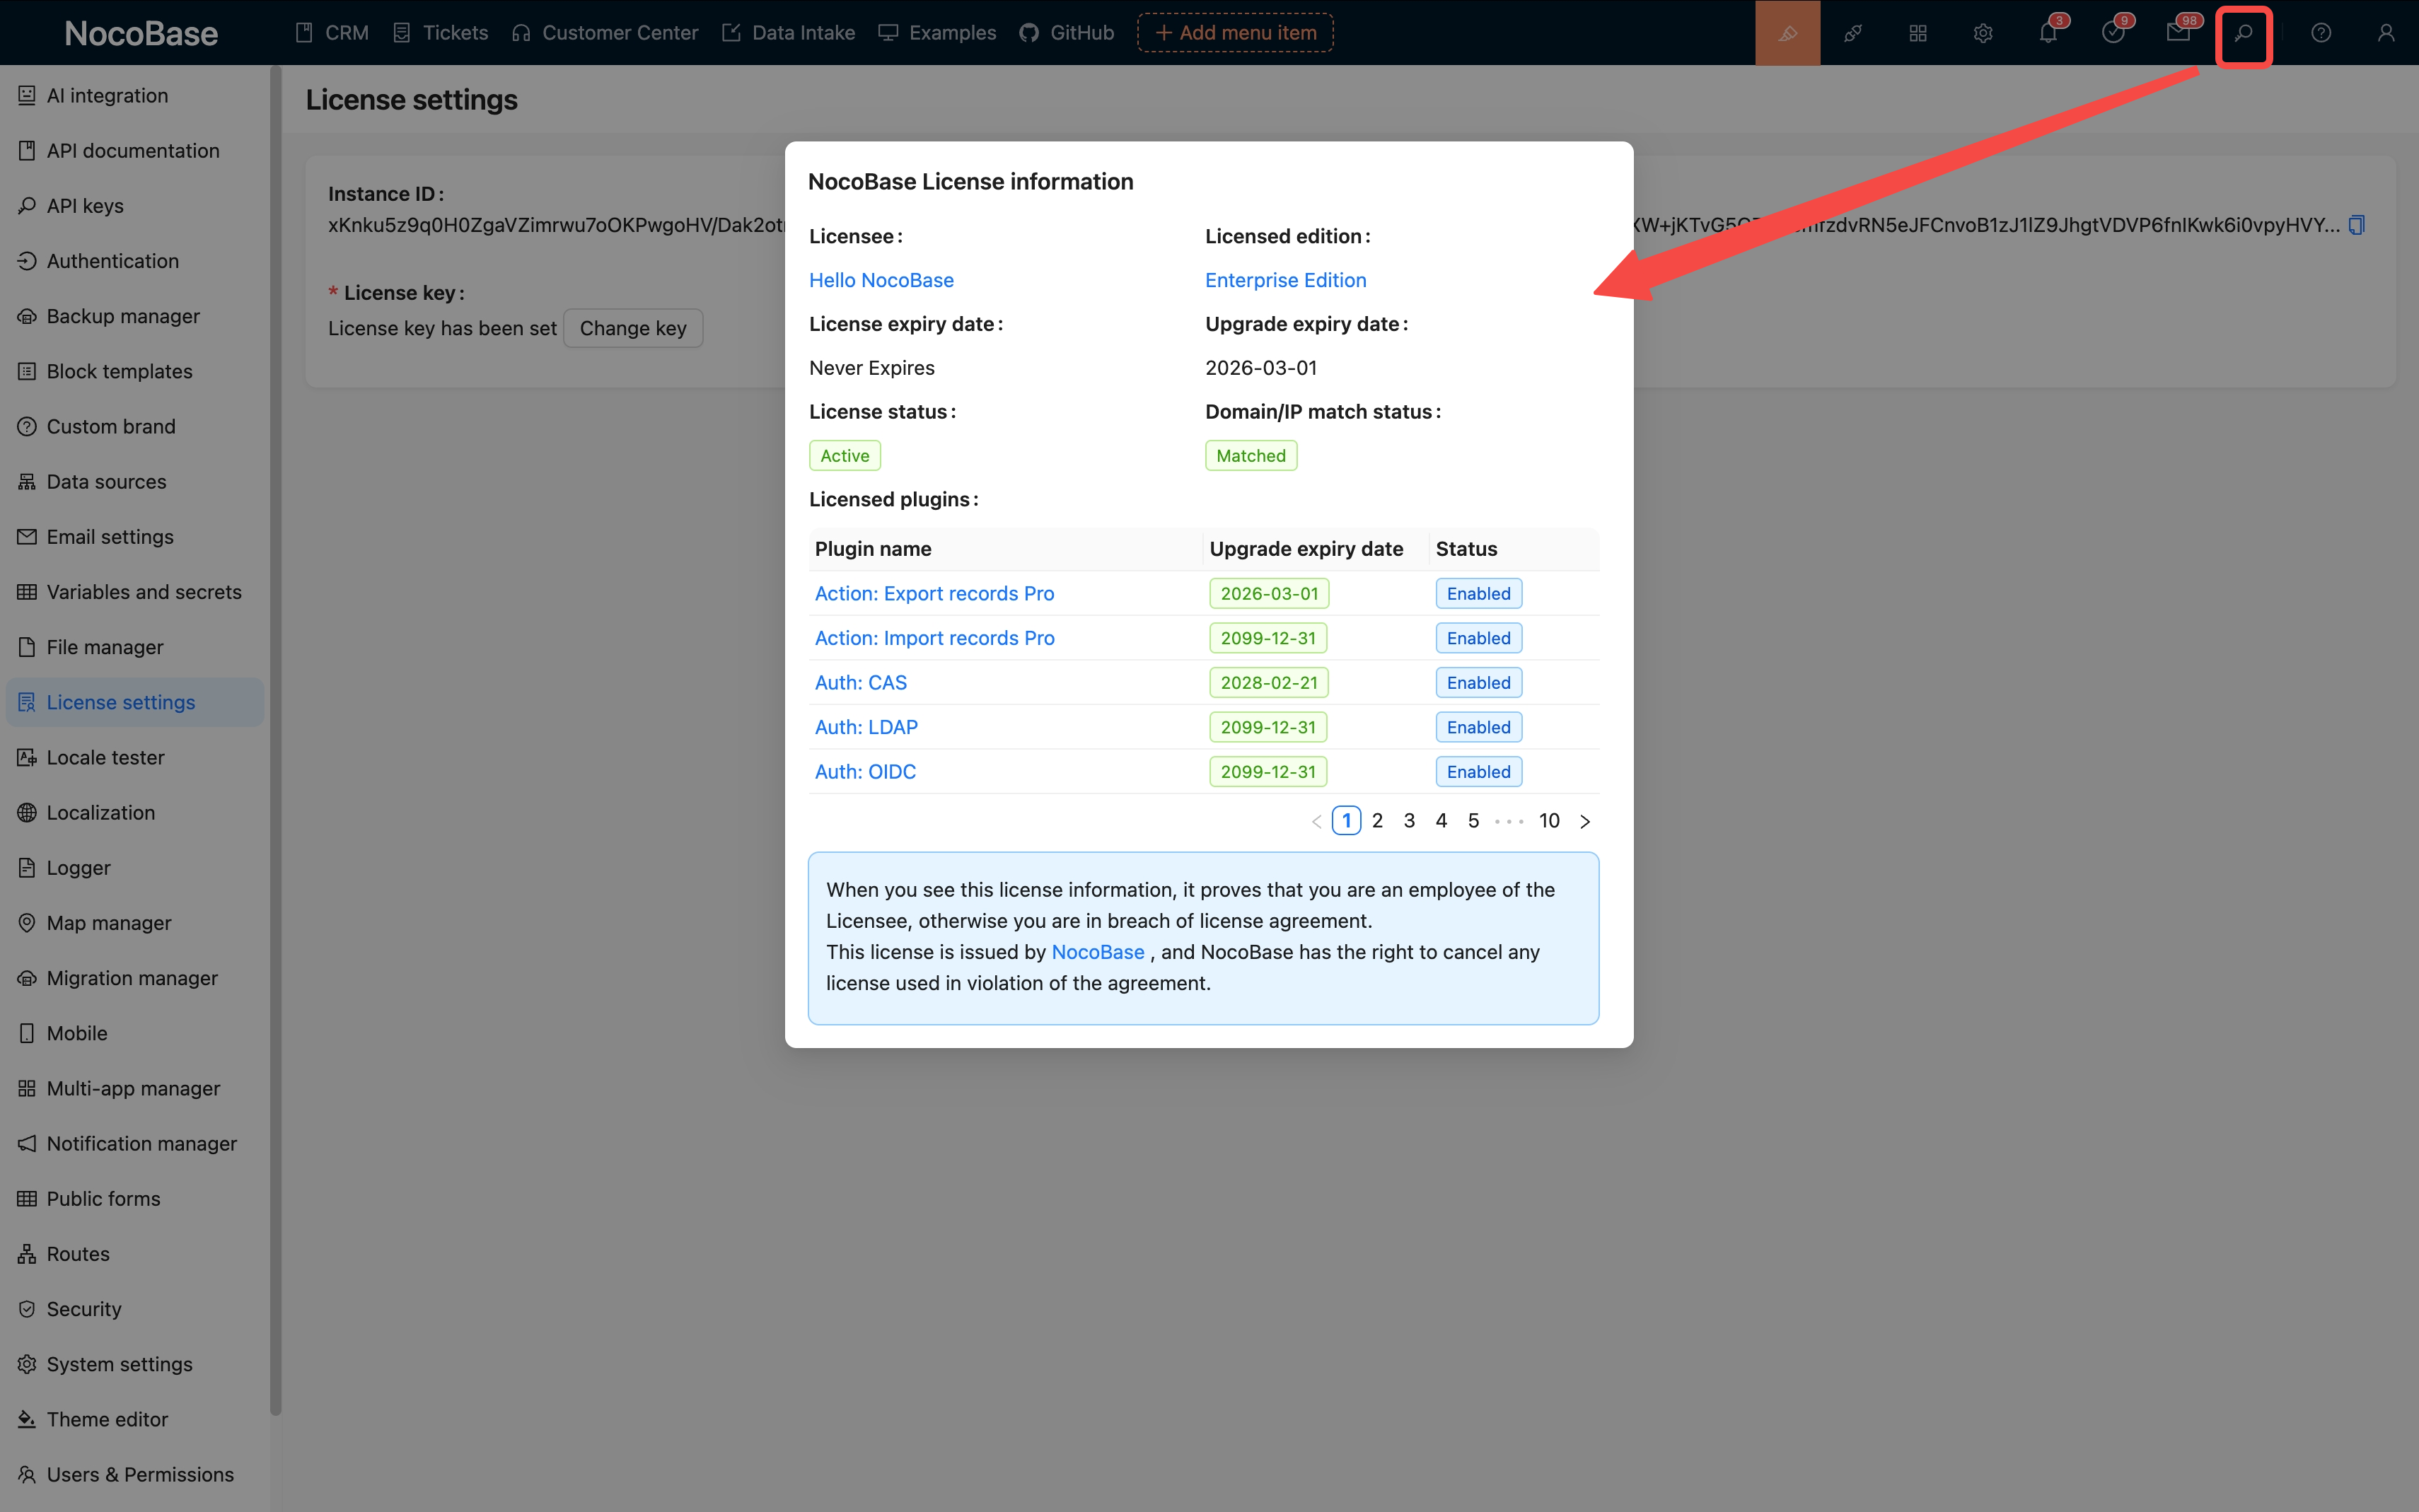Open the inbox mail icon with 98 badge

(x=2178, y=33)
